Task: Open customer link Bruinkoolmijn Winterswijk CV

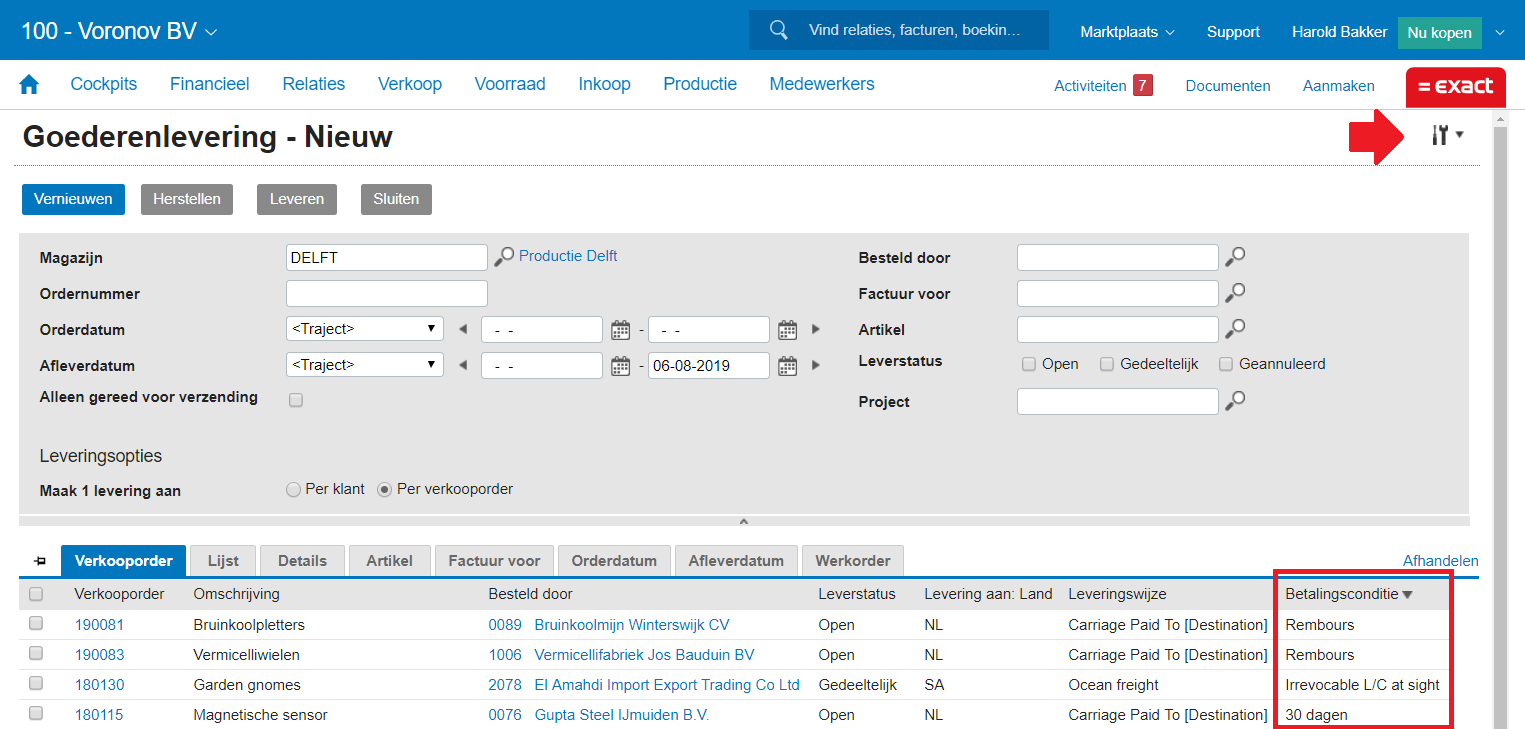Action: (631, 625)
